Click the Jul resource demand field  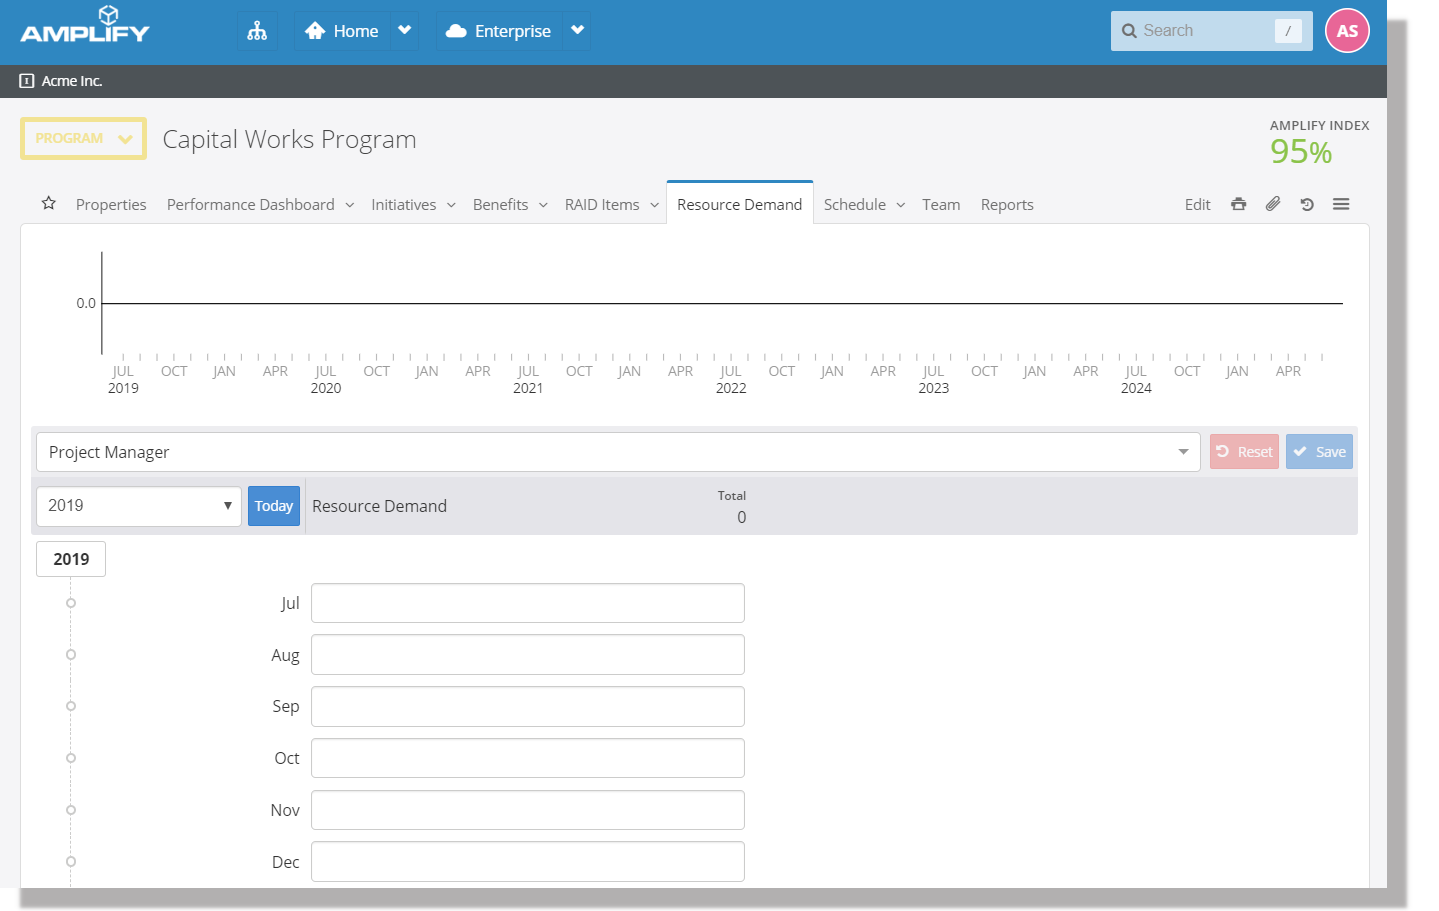tap(527, 603)
